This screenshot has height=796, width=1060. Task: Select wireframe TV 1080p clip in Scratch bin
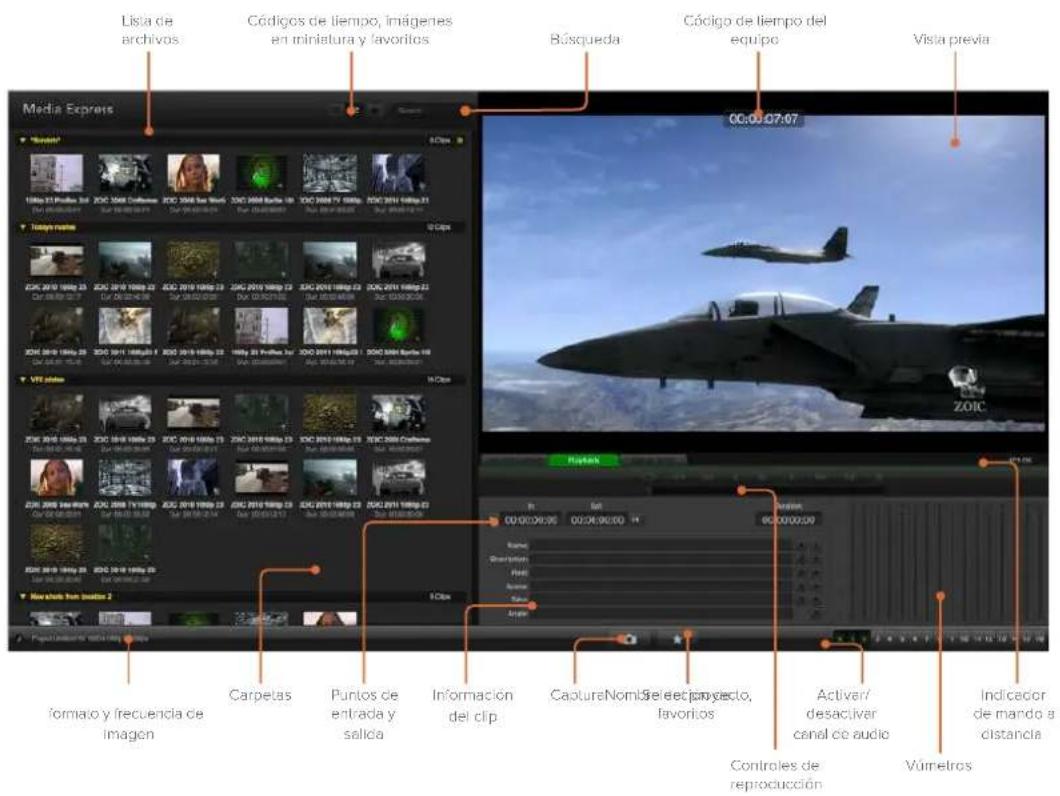pyautogui.click(x=330, y=173)
